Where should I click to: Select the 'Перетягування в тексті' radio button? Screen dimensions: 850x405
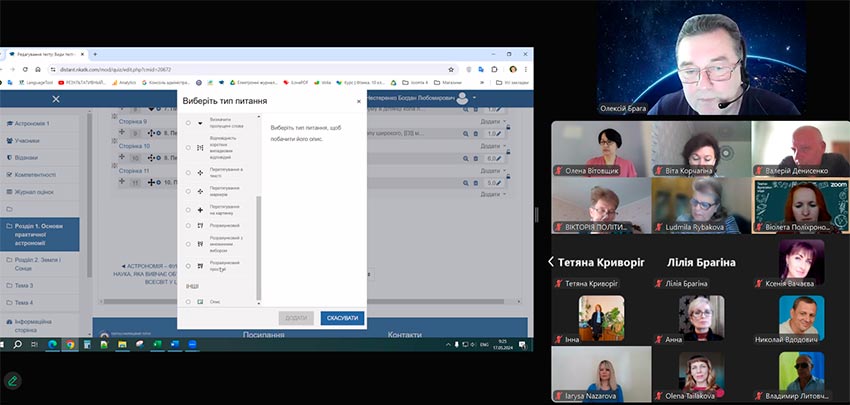(188, 172)
